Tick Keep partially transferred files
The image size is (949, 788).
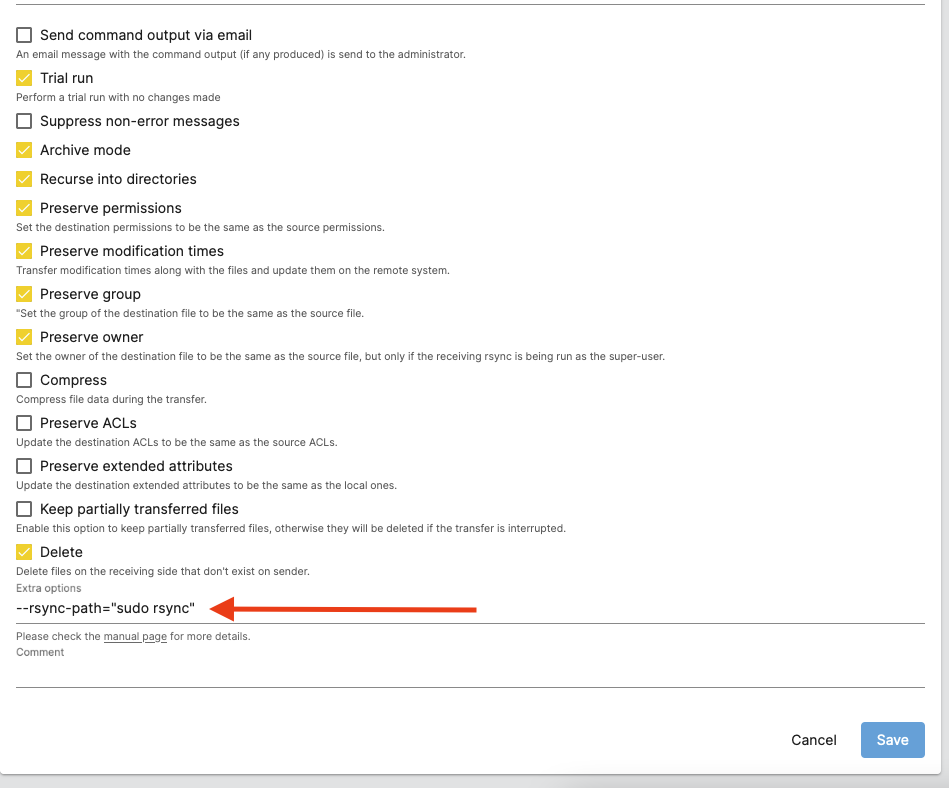click(x=24, y=509)
